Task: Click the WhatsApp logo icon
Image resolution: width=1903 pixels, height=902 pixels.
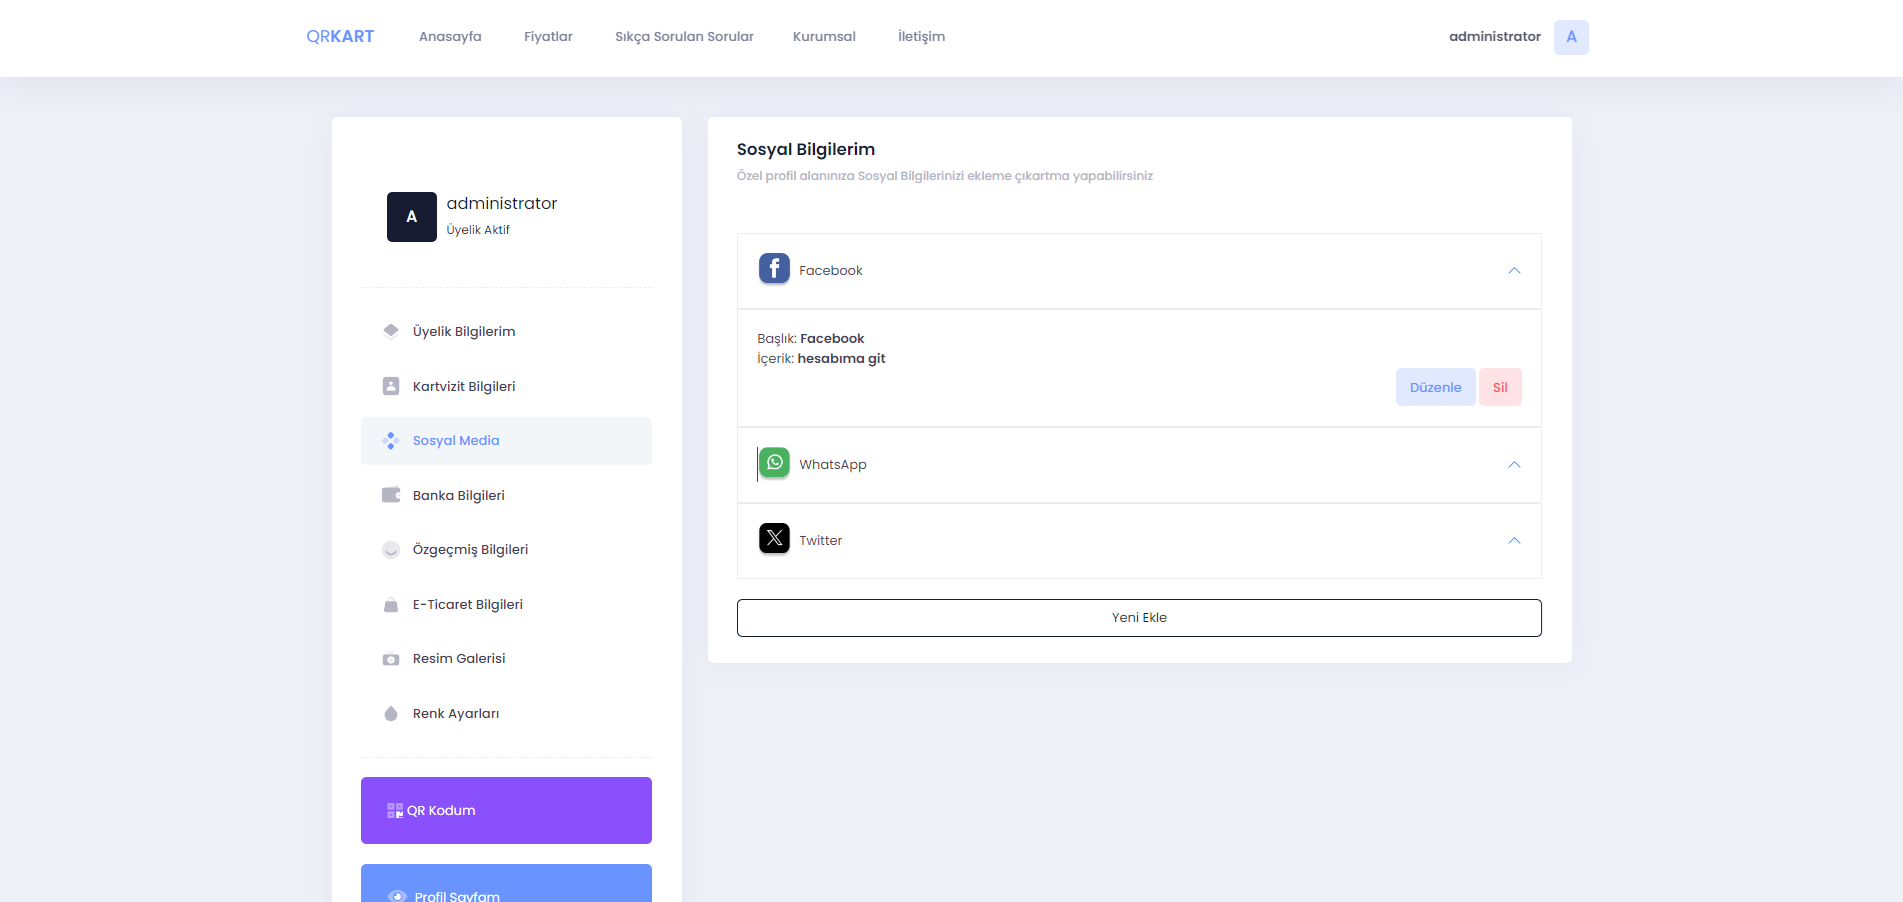Action: 774,463
